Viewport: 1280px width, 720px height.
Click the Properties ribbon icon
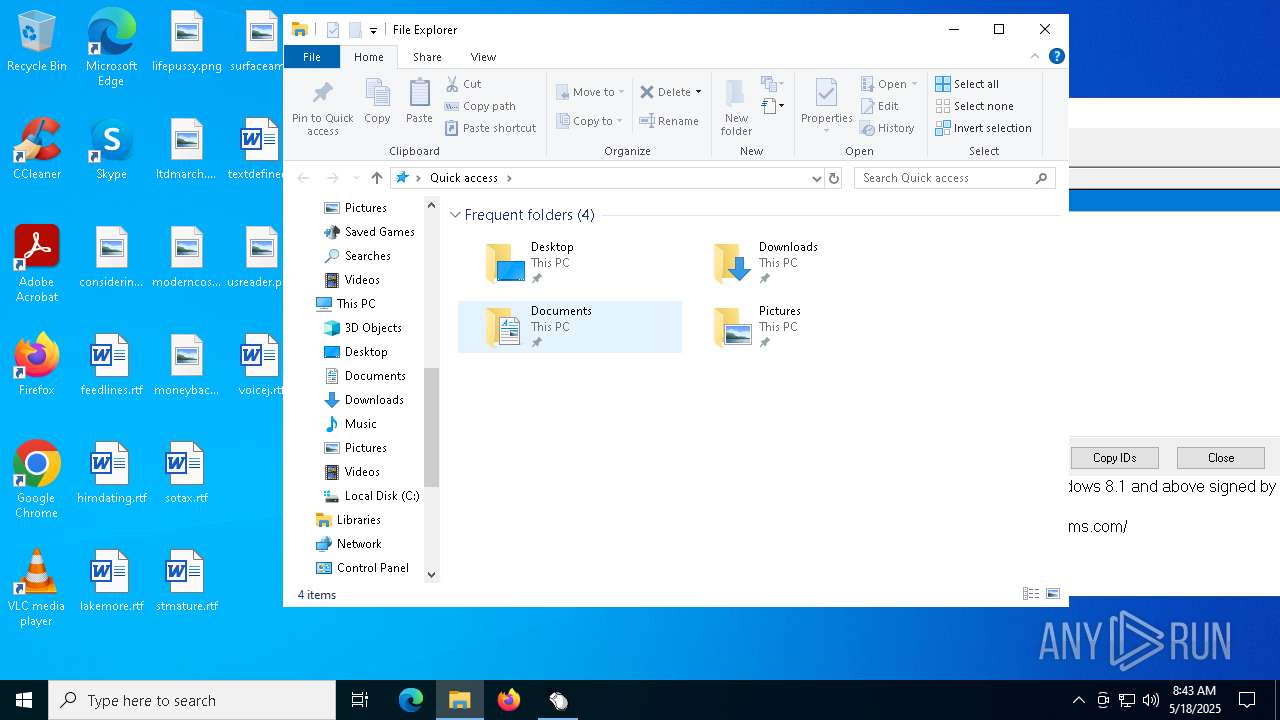pos(826,104)
